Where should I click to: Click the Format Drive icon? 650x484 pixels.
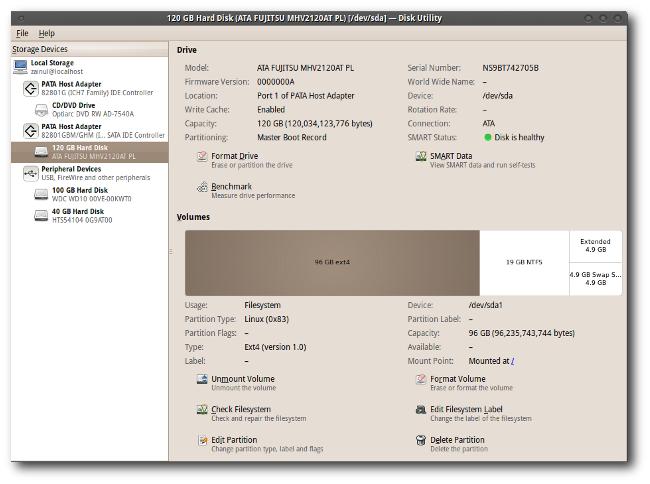pyautogui.click(x=203, y=157)
